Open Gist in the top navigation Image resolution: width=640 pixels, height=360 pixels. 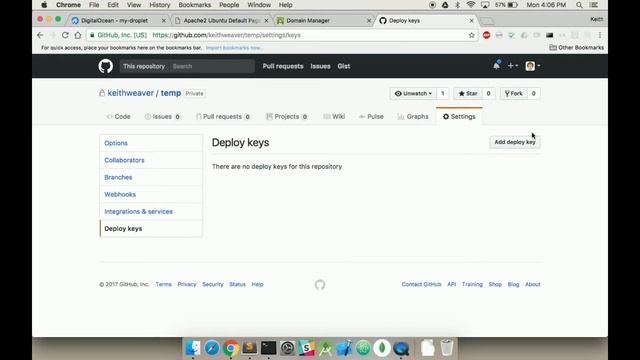pos(344,66)
